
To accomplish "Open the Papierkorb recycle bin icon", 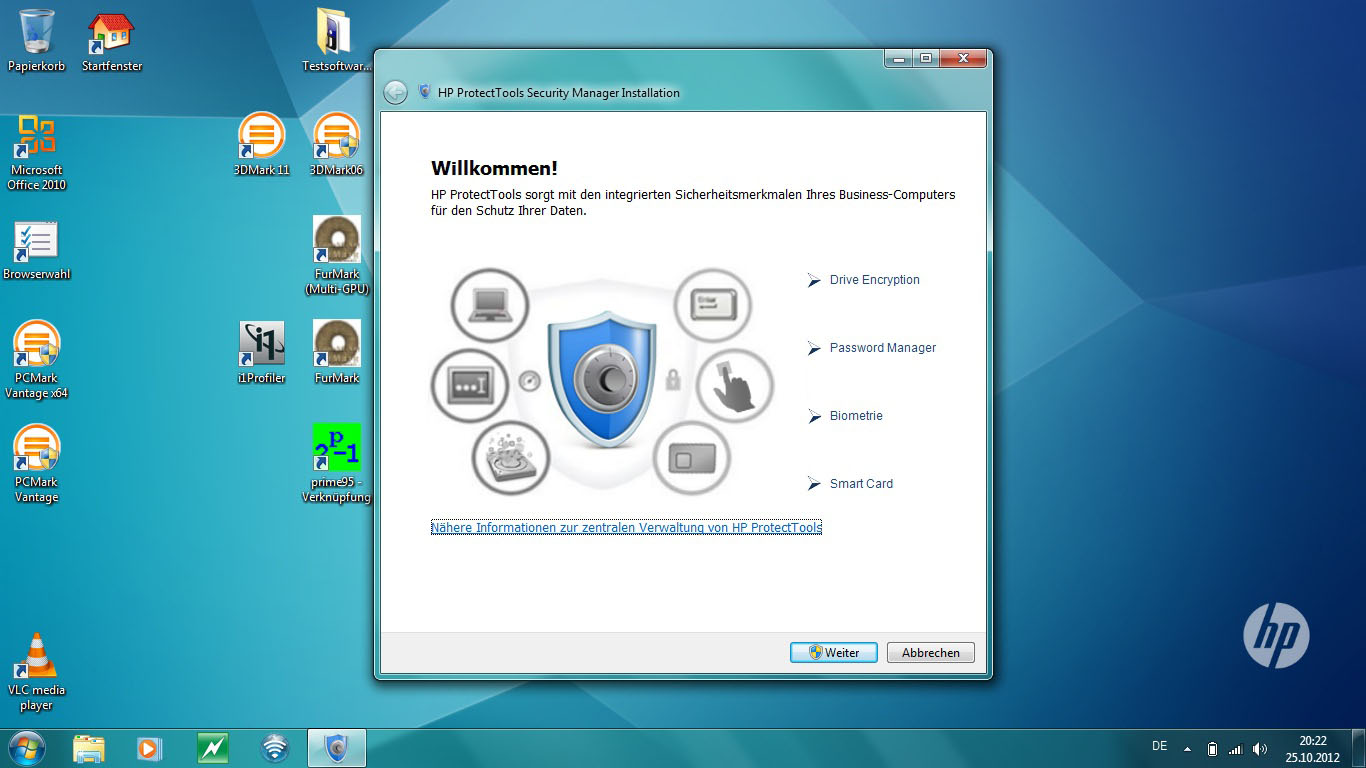I will coord(37,40).
